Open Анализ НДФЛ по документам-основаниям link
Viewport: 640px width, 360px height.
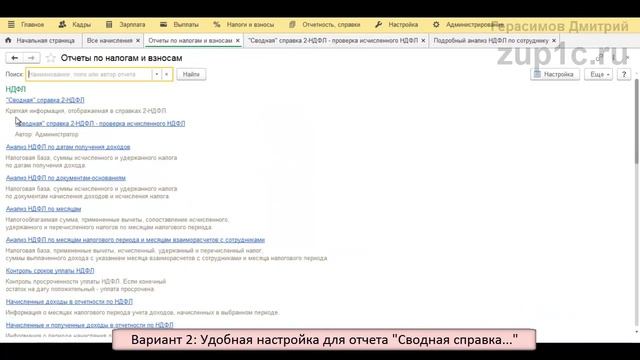66,178
